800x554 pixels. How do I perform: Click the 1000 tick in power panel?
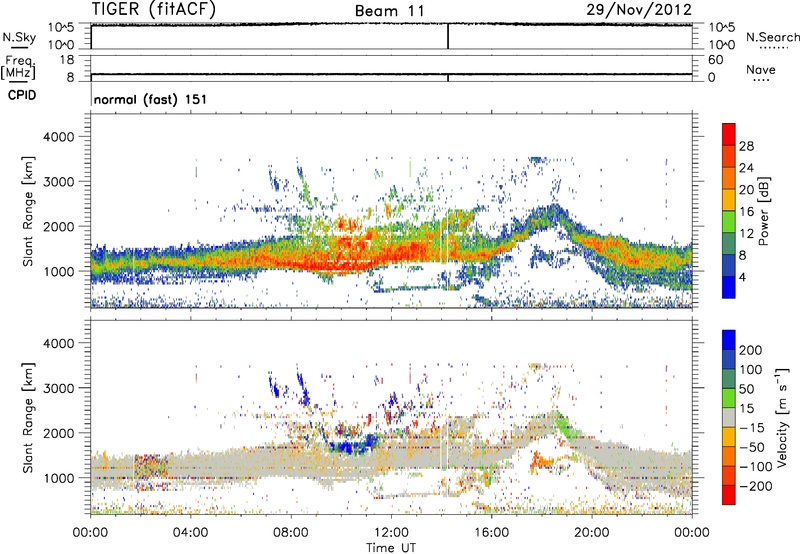pos(58,272)
